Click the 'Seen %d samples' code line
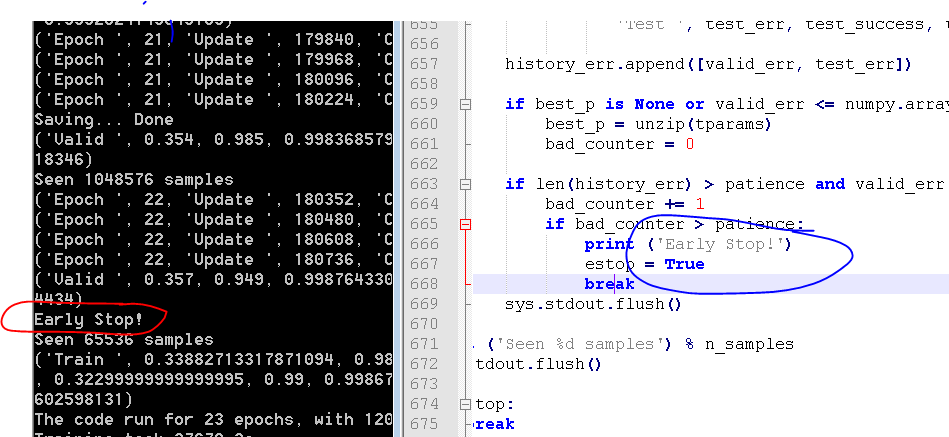Screen dimensions: 949x437 pos(642,344)
